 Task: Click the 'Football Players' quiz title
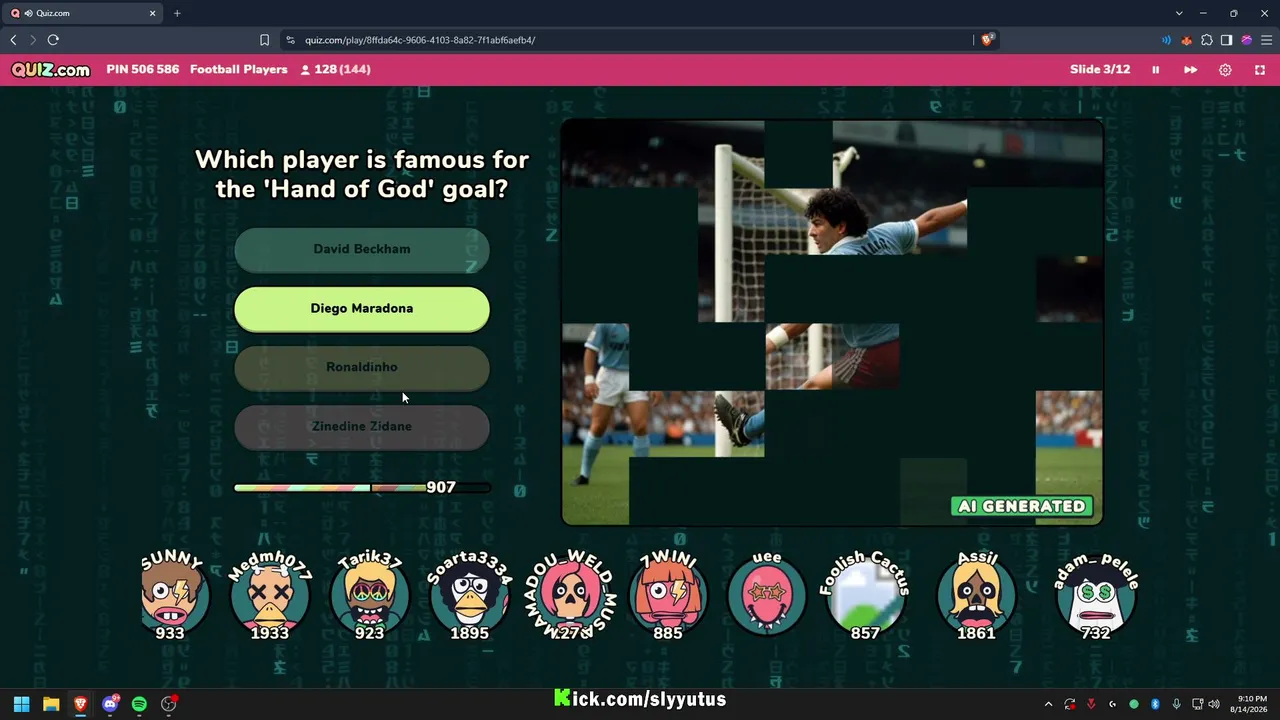coord(239,70)
